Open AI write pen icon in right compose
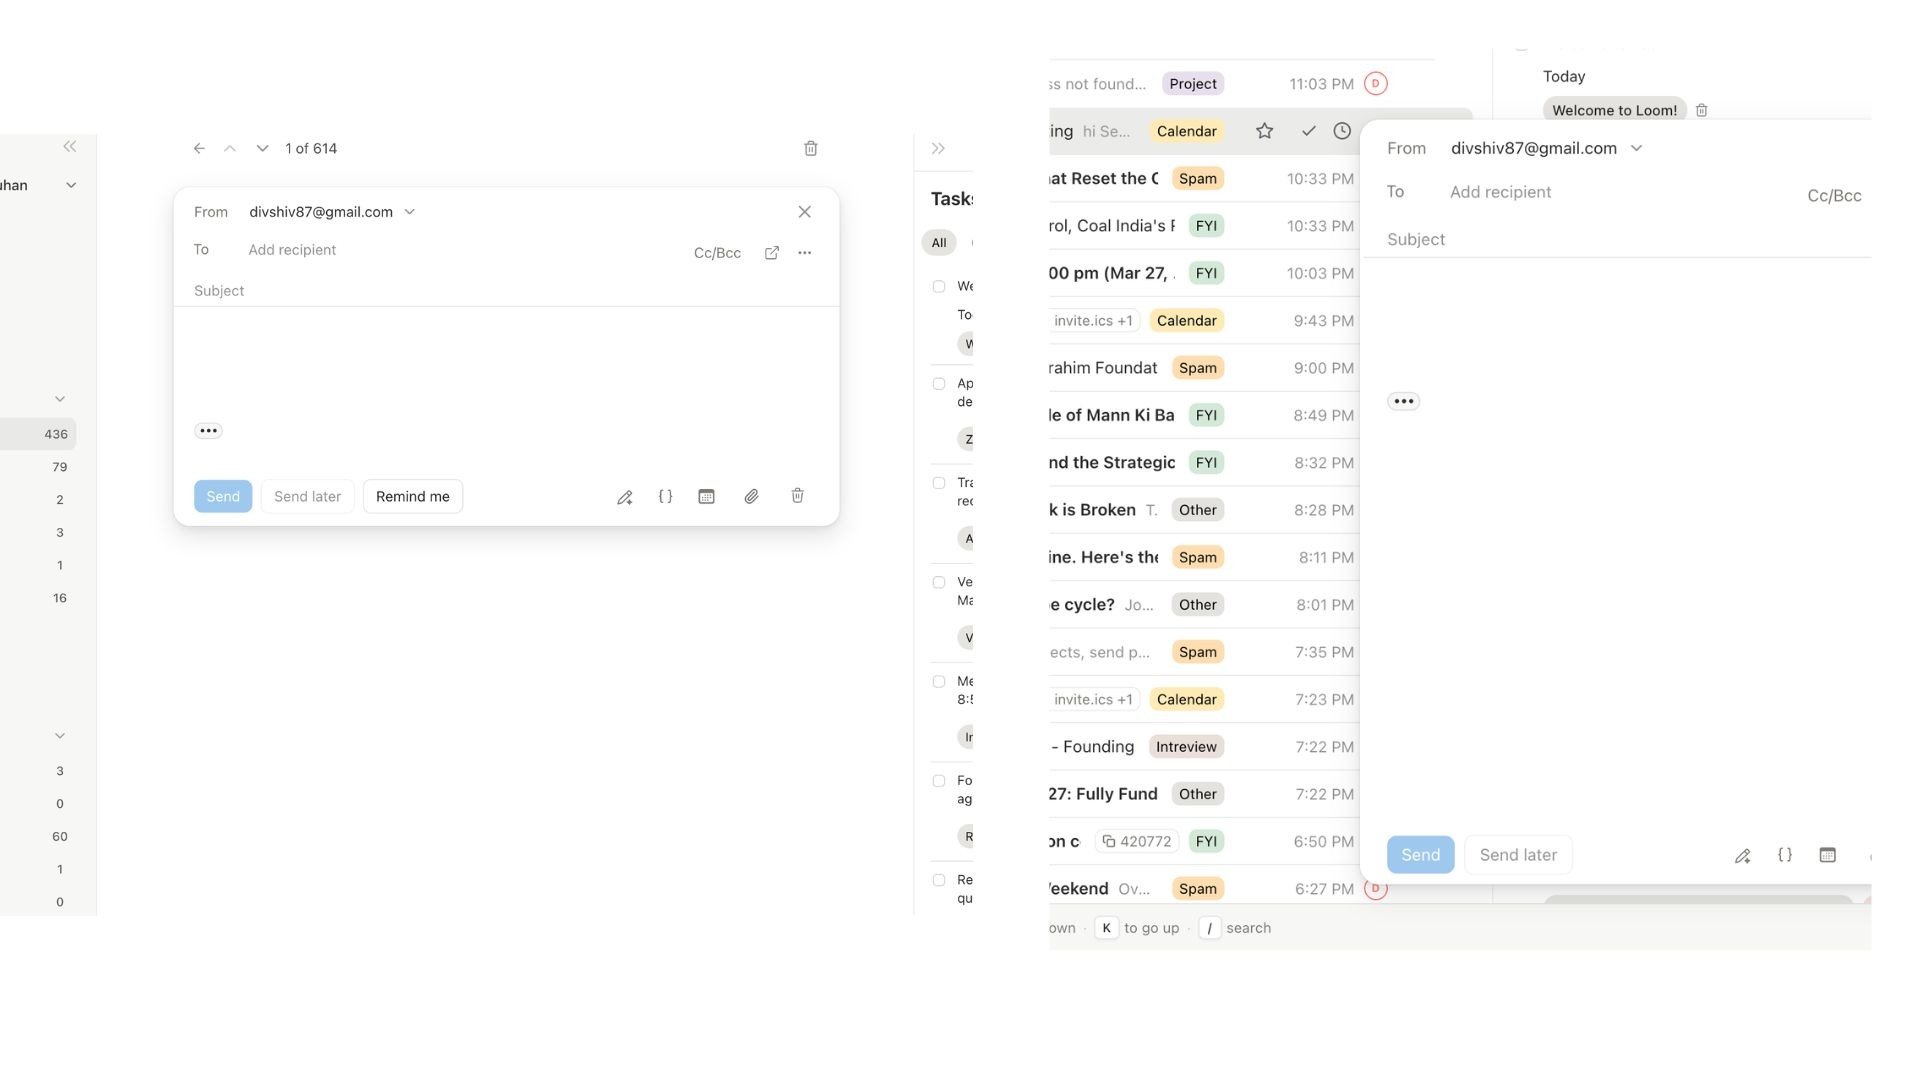 click(1743, 856)
